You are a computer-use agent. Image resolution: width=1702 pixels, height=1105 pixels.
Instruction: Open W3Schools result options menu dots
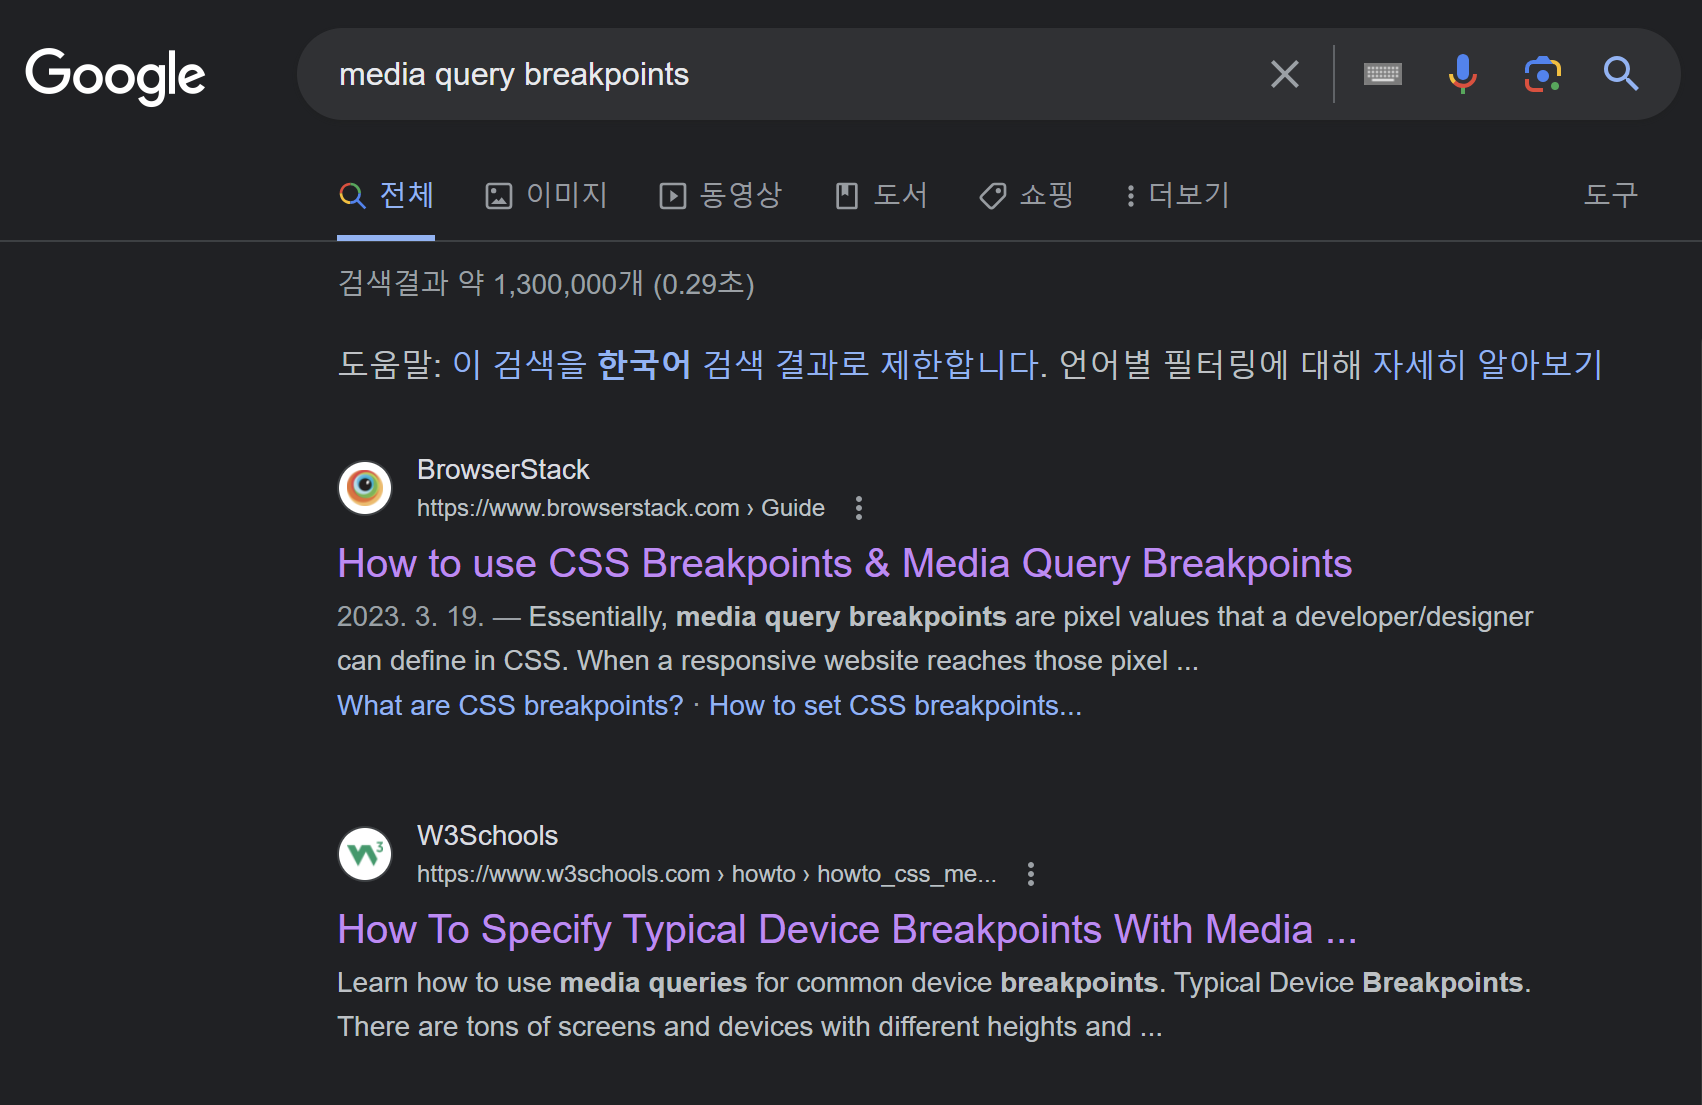pos(1030,874)
